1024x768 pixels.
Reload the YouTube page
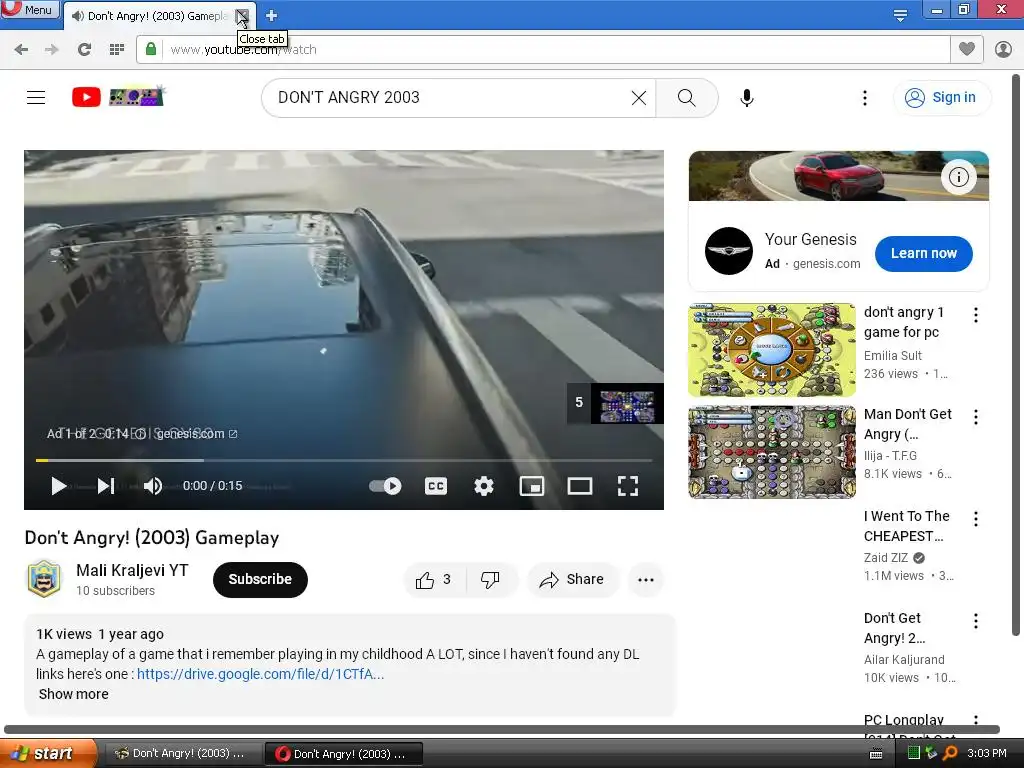84,50
